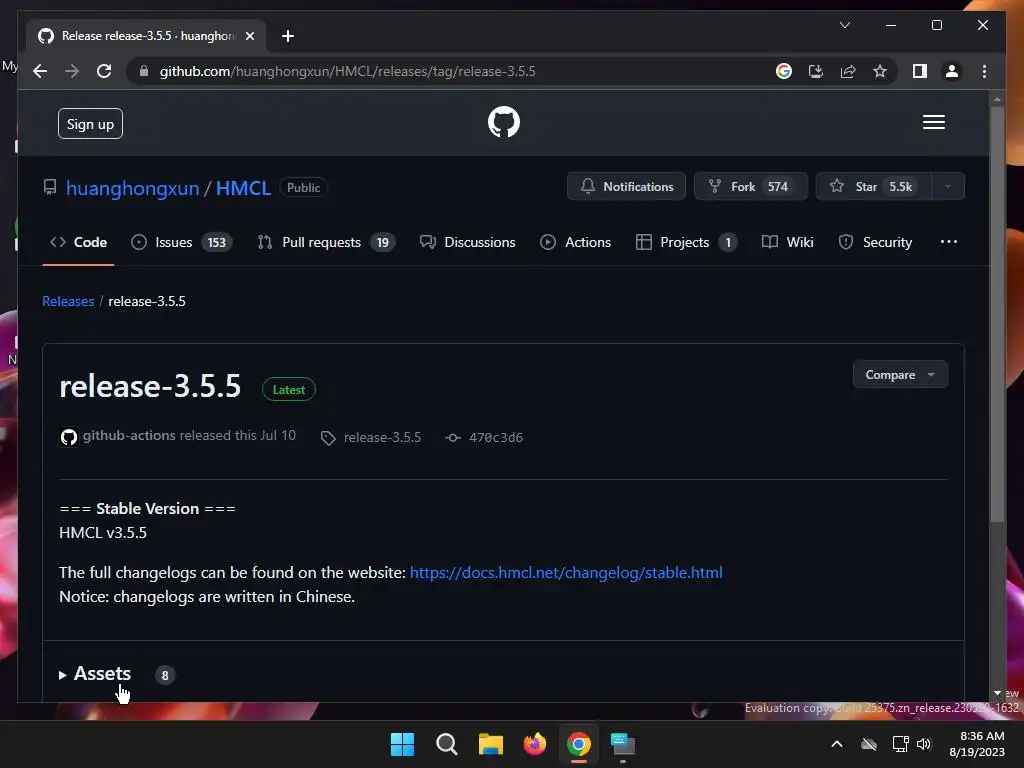Image resolution: width=1024 pixels, height=768 pixels.
Task: Open Chrome profile icon
Action: click(x=952, y=71)
